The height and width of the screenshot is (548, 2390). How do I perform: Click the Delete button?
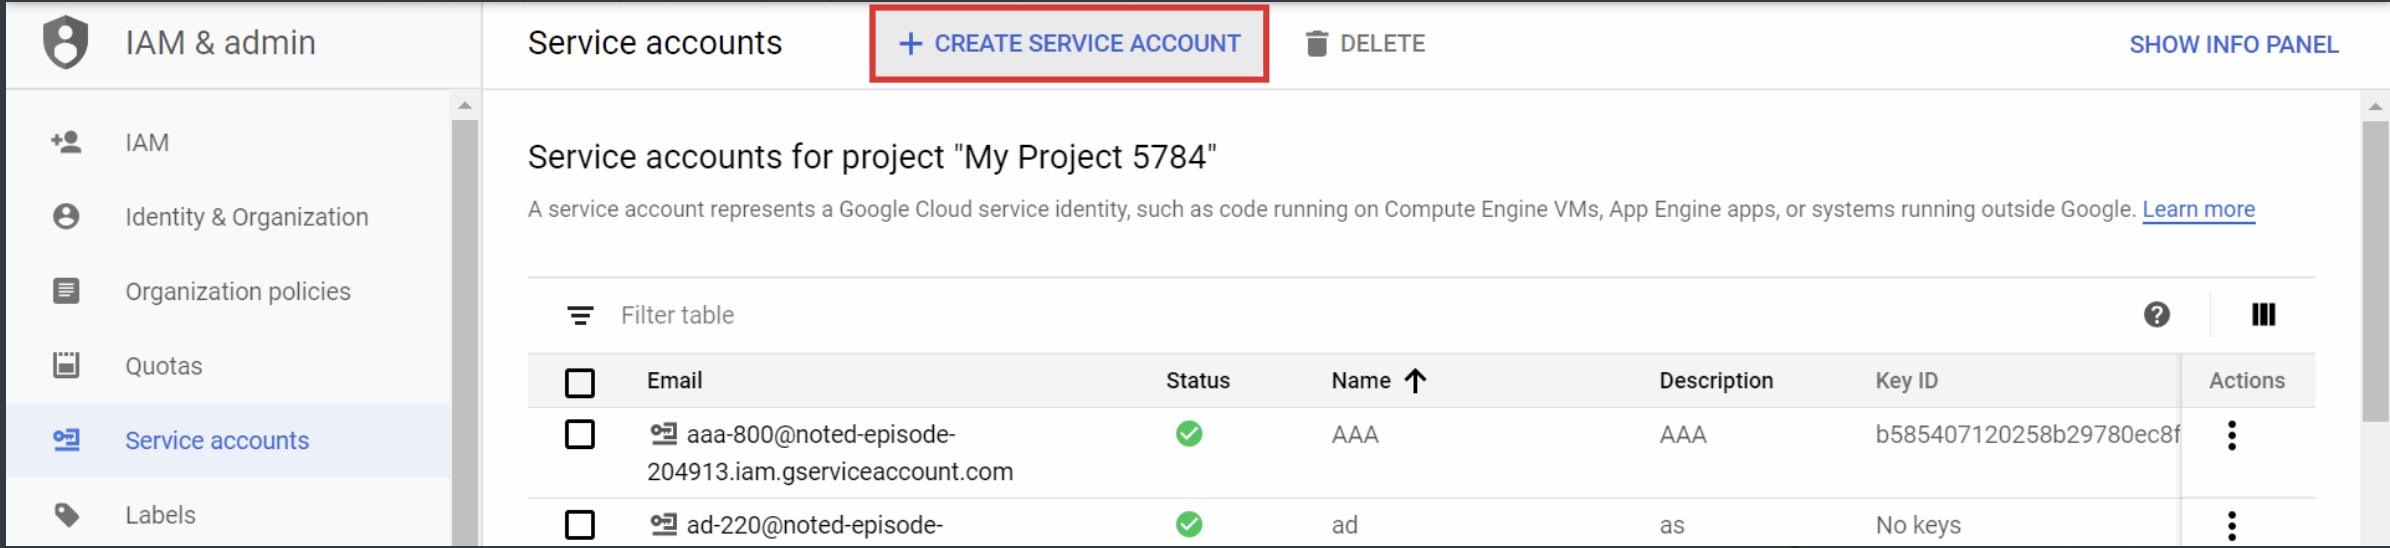tap(1365, 44)
